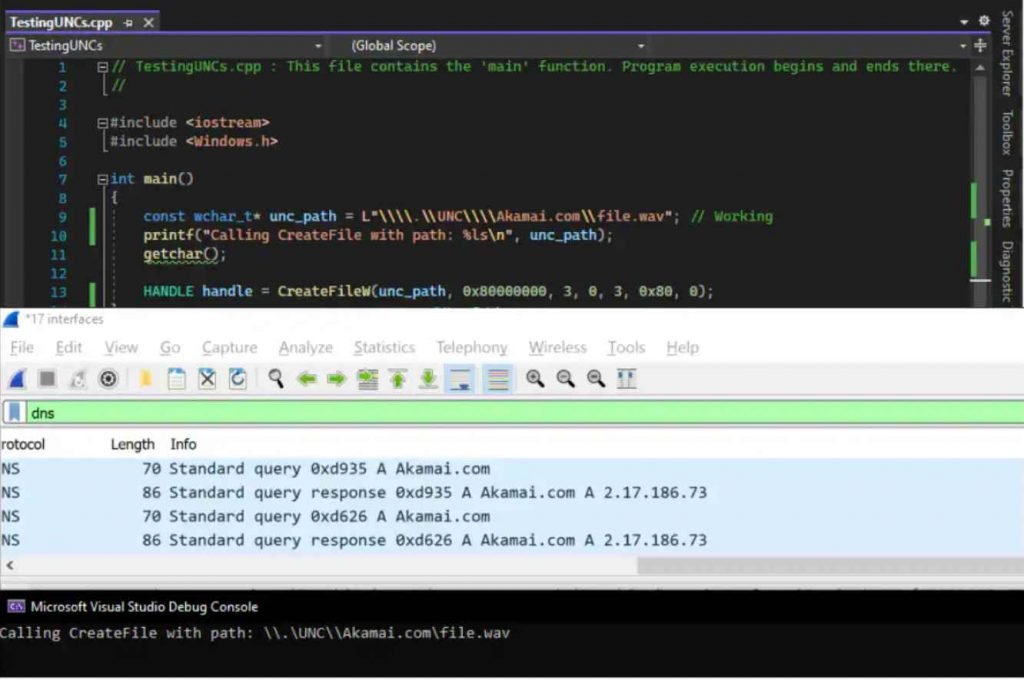1024x680 pixels.
Task: Collapse the main function at line 7
Action: click(x=103, y=179)
